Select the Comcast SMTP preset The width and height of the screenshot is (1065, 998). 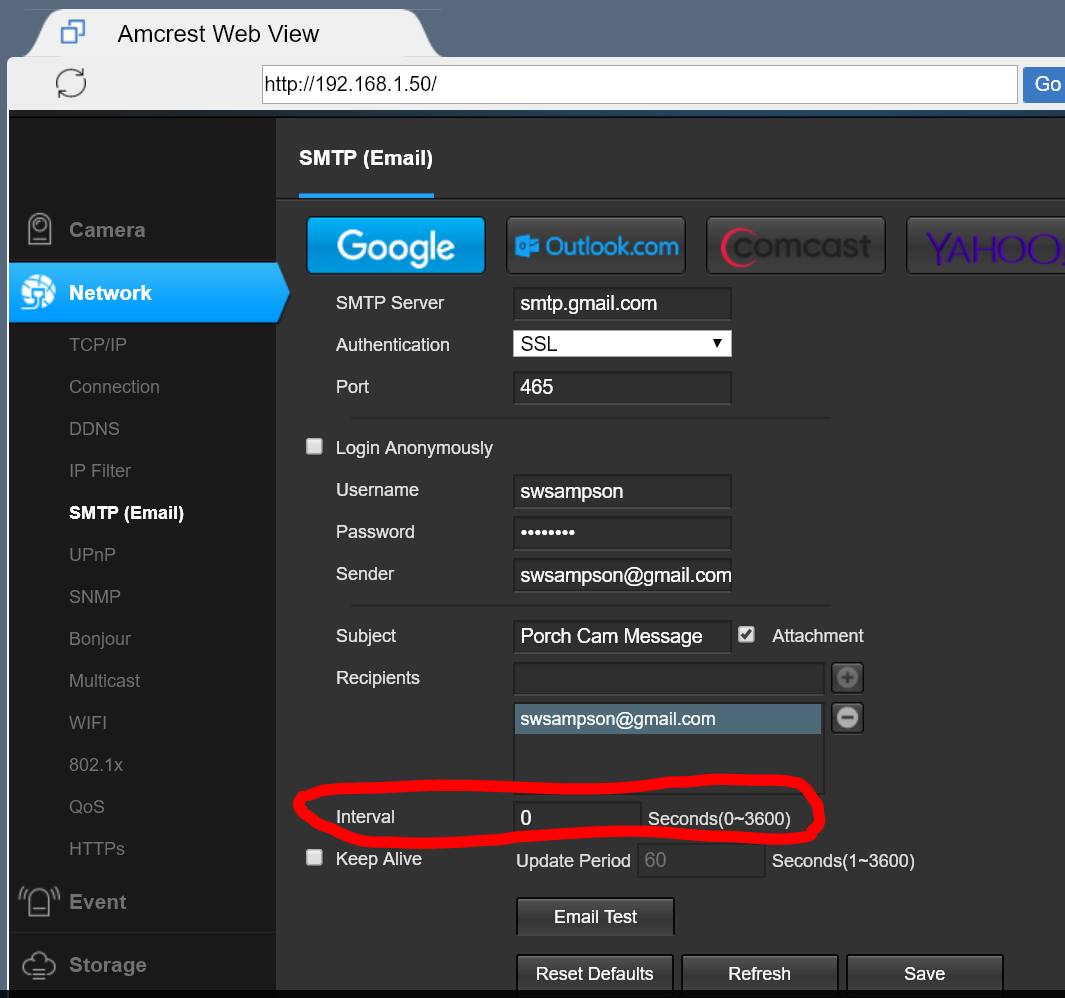pyautogui.click(x=795, y=245)
